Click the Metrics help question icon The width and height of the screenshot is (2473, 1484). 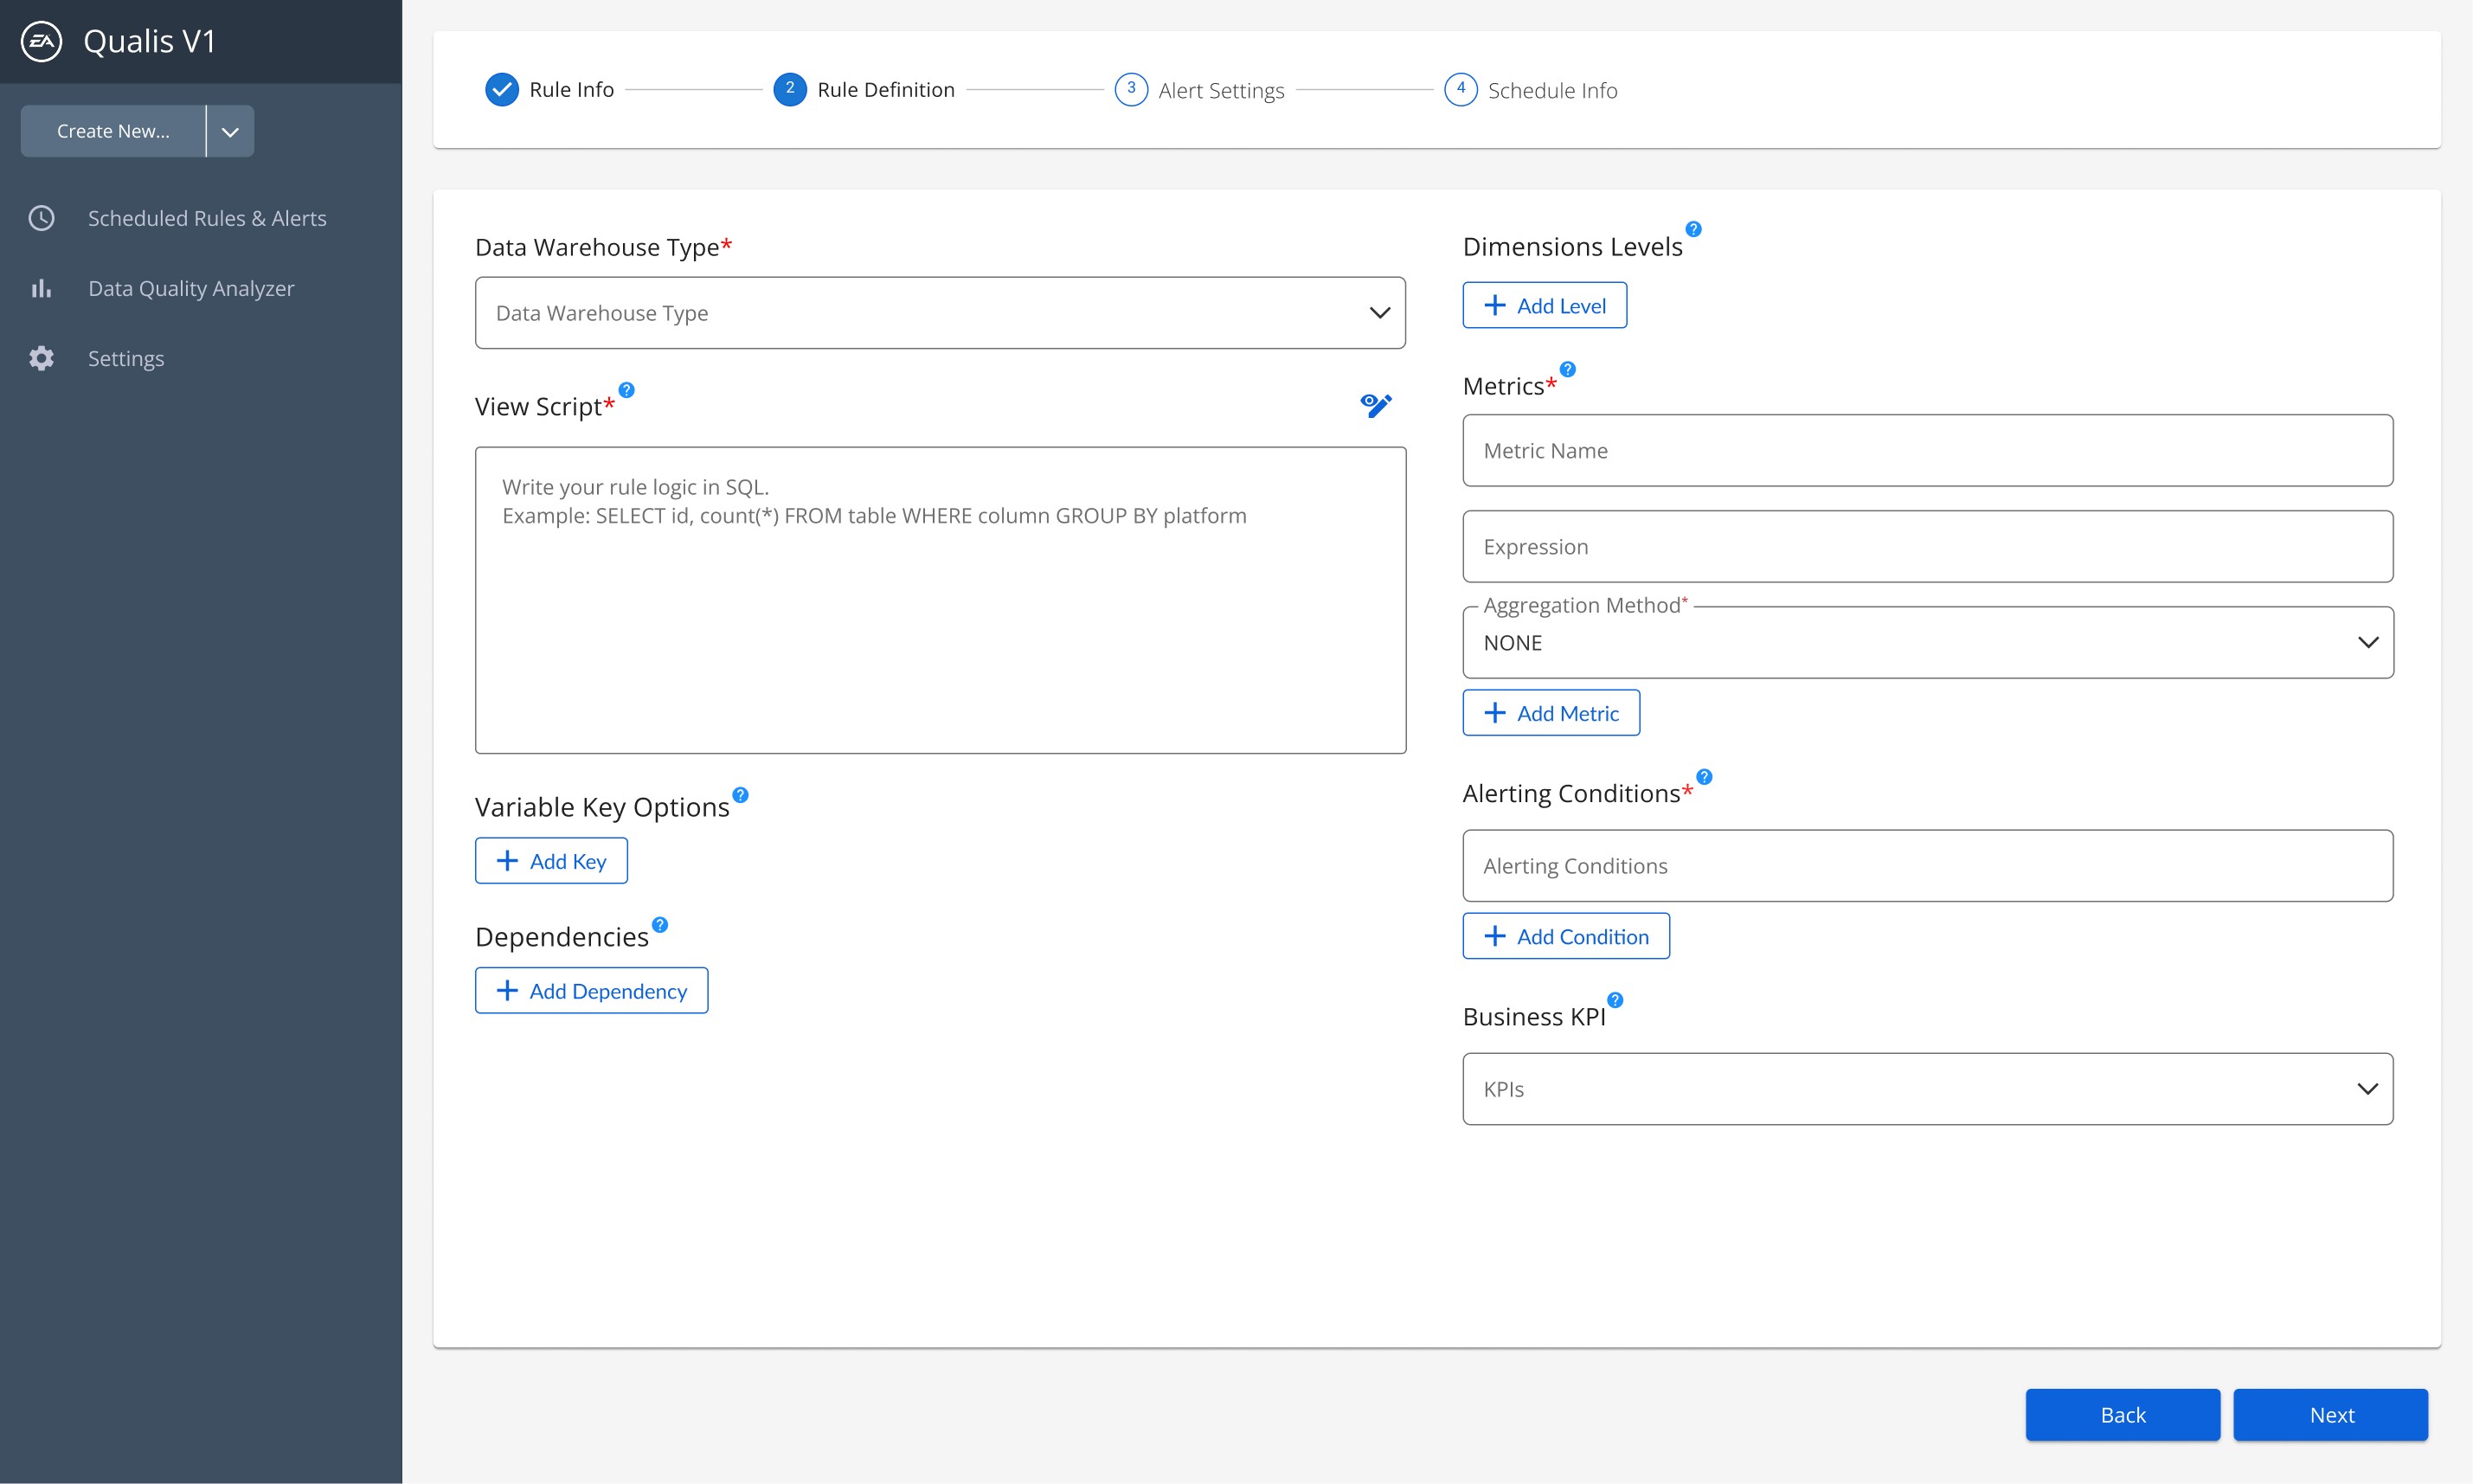coord(1568,369)
